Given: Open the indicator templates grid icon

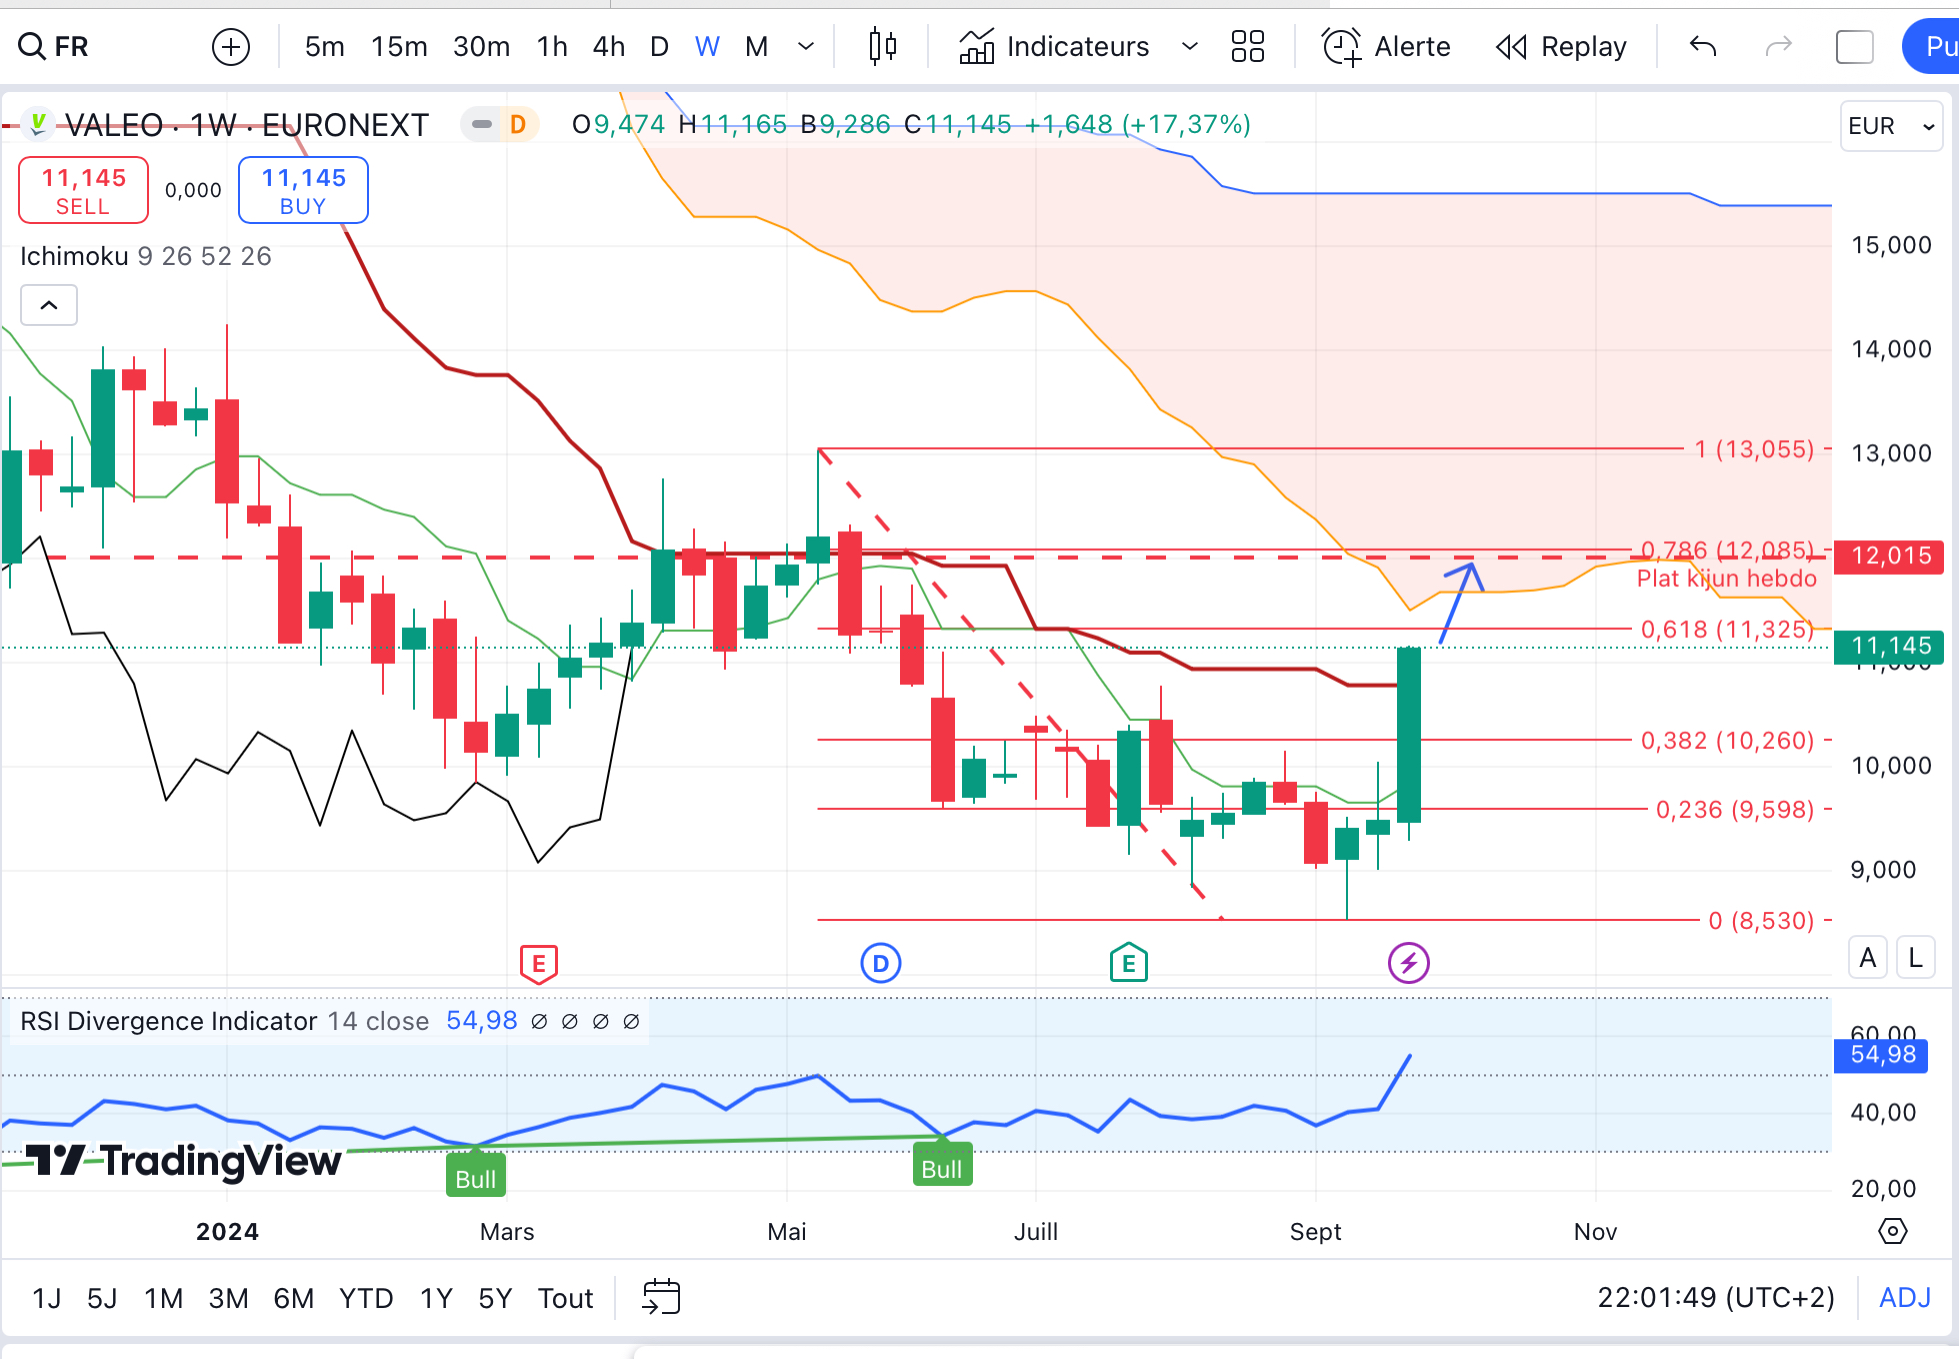Looking at the screenshot, I should pos(1247,46).
